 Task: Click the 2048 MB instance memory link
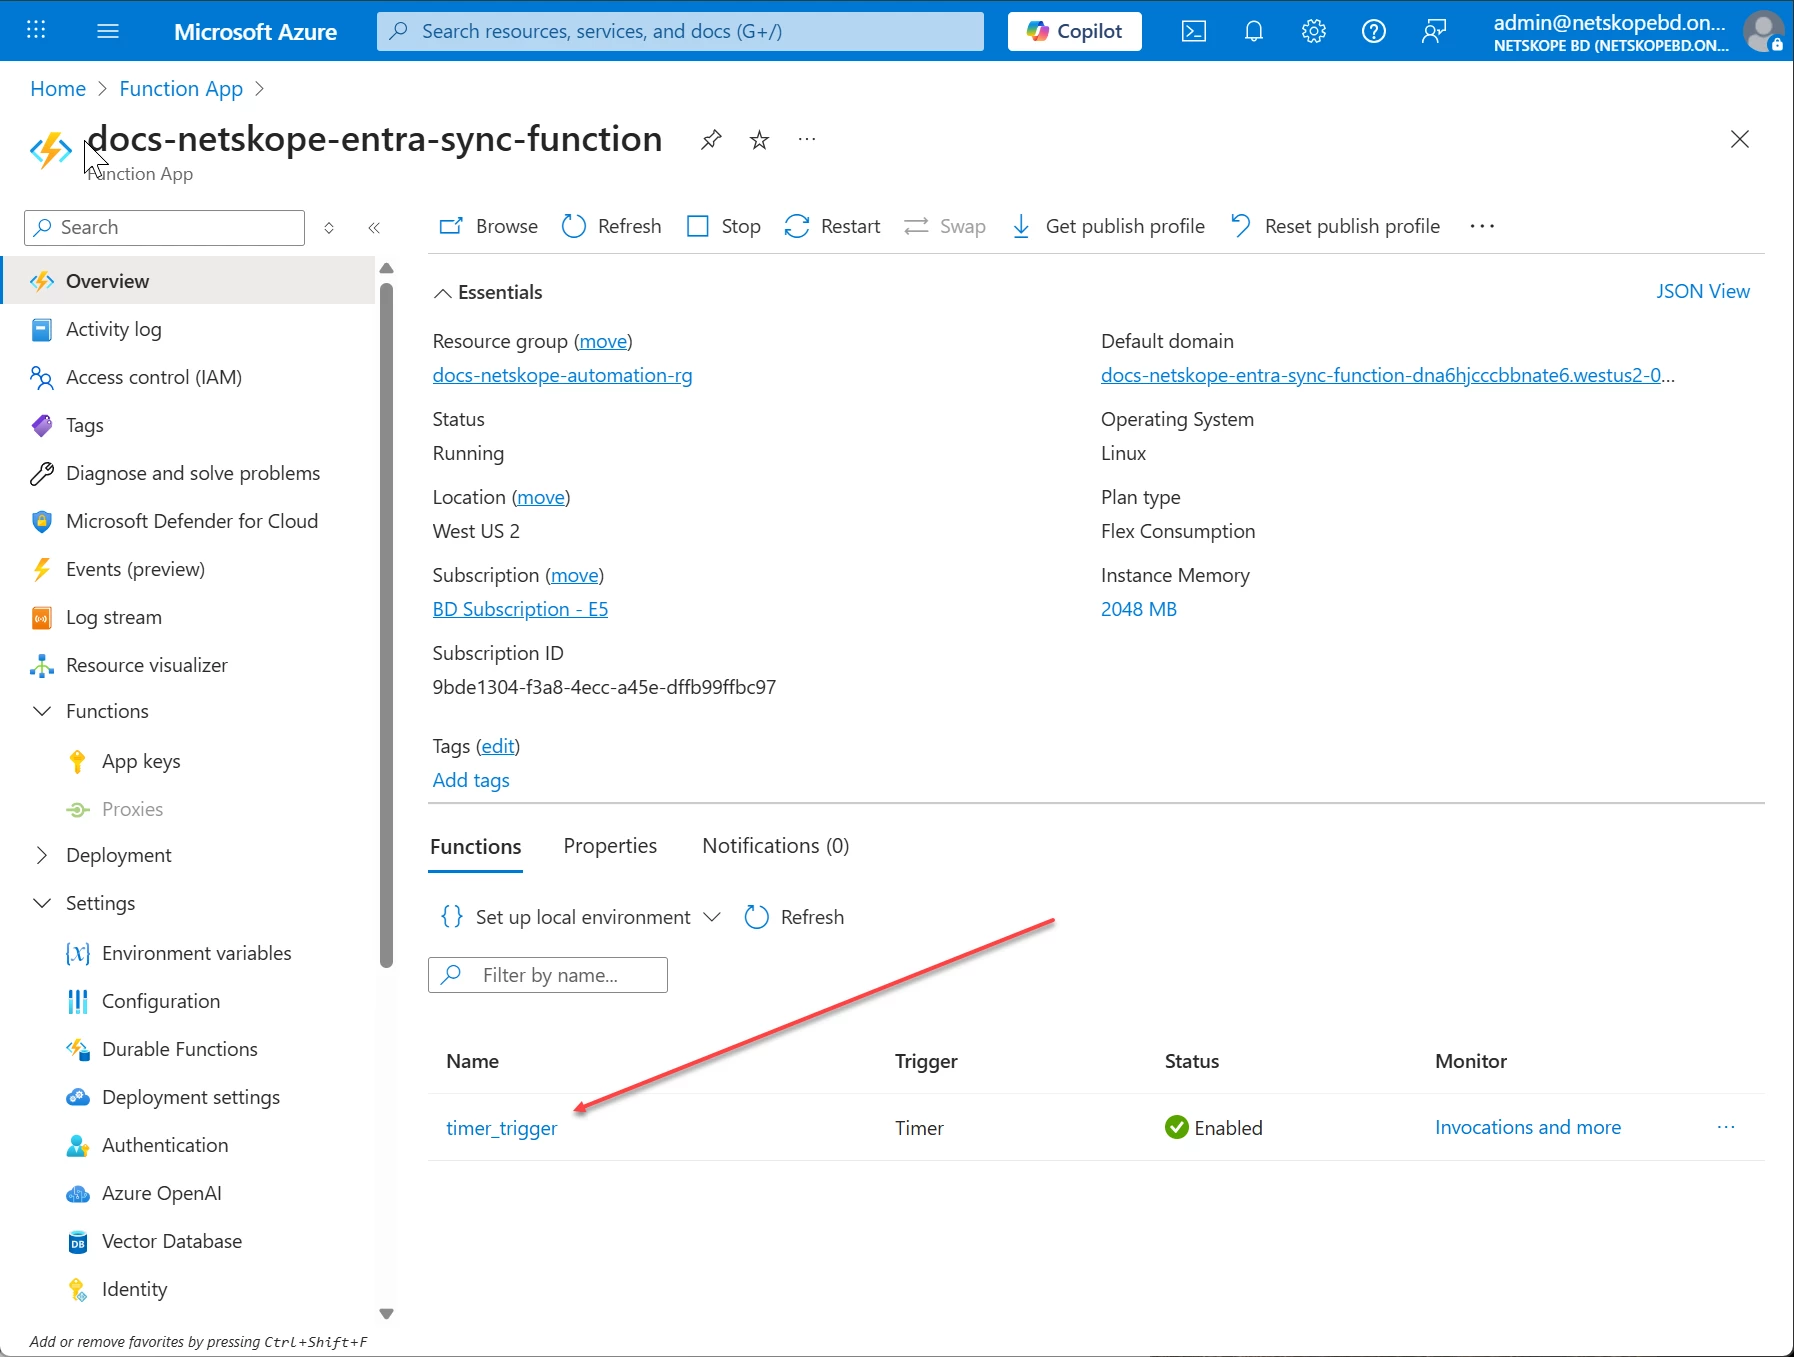[1139, 609]
